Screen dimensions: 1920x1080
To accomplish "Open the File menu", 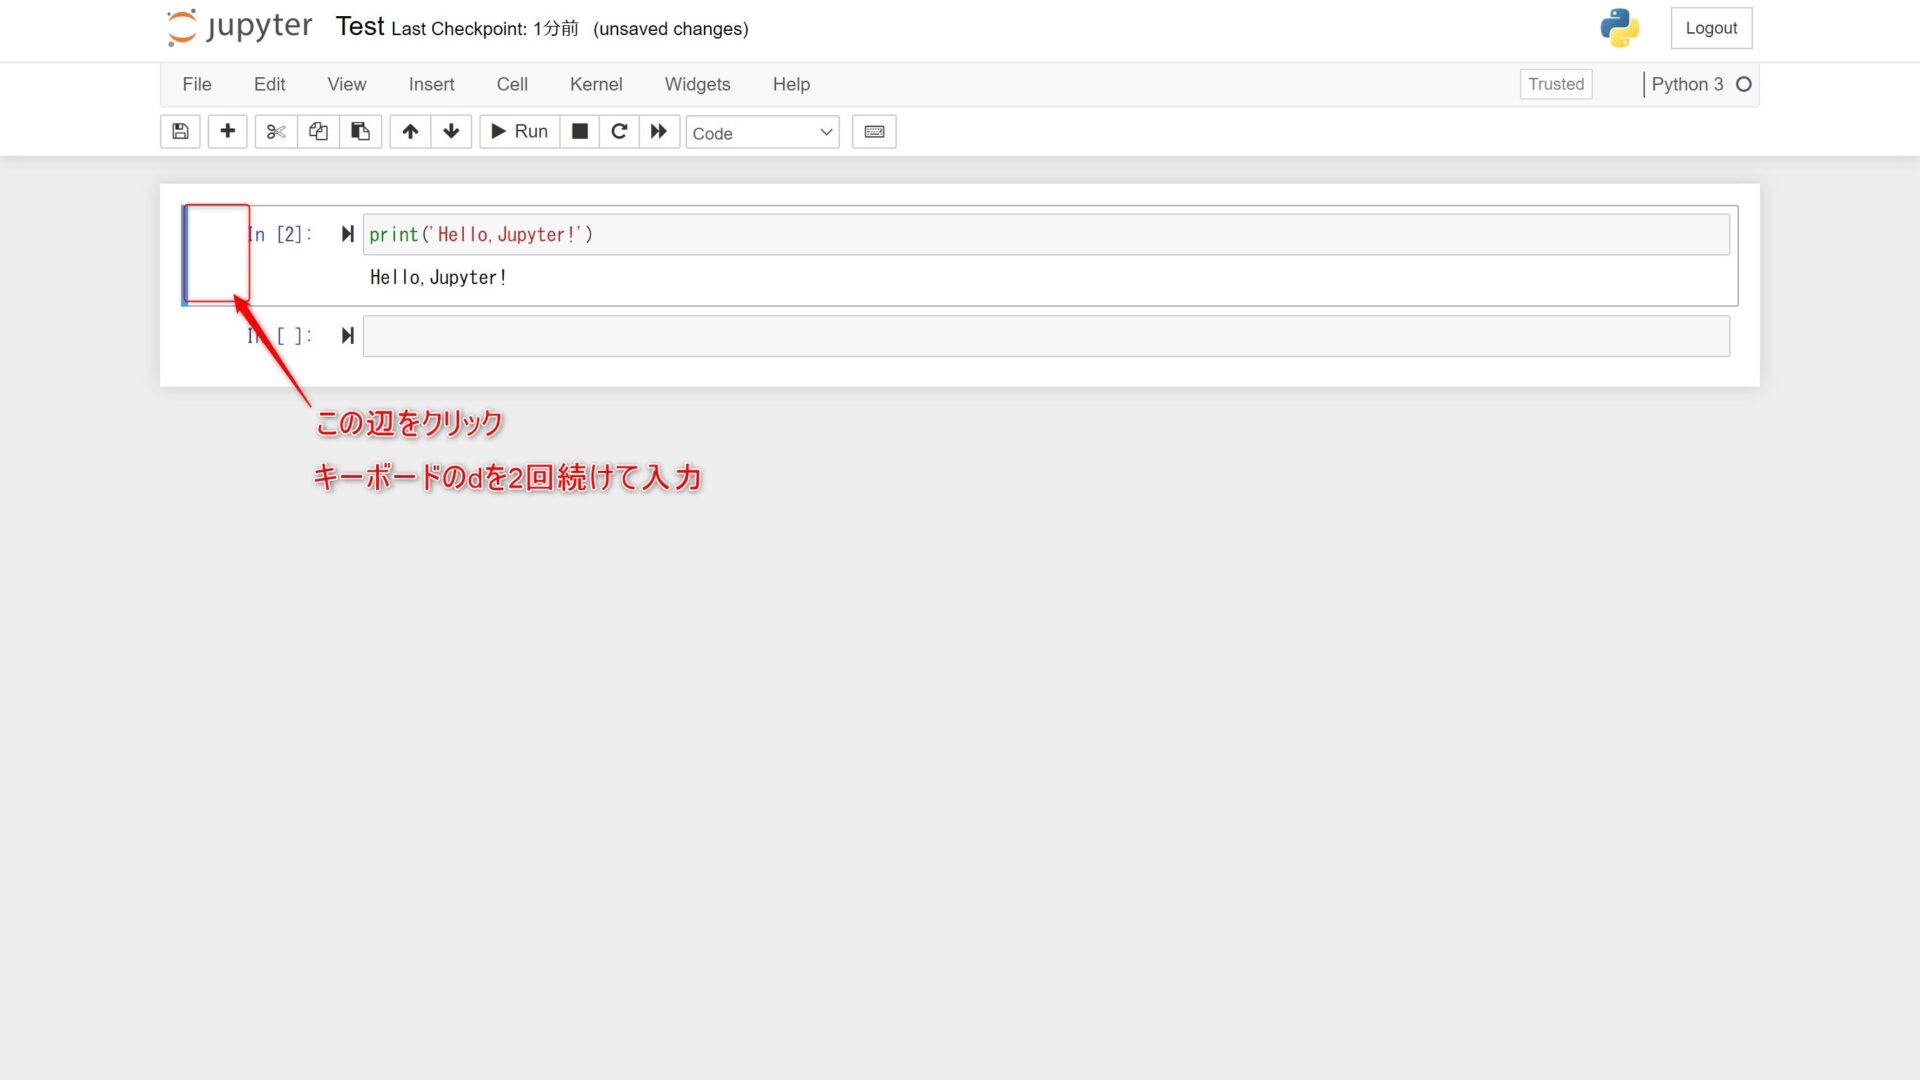I will tap(197, 84).
